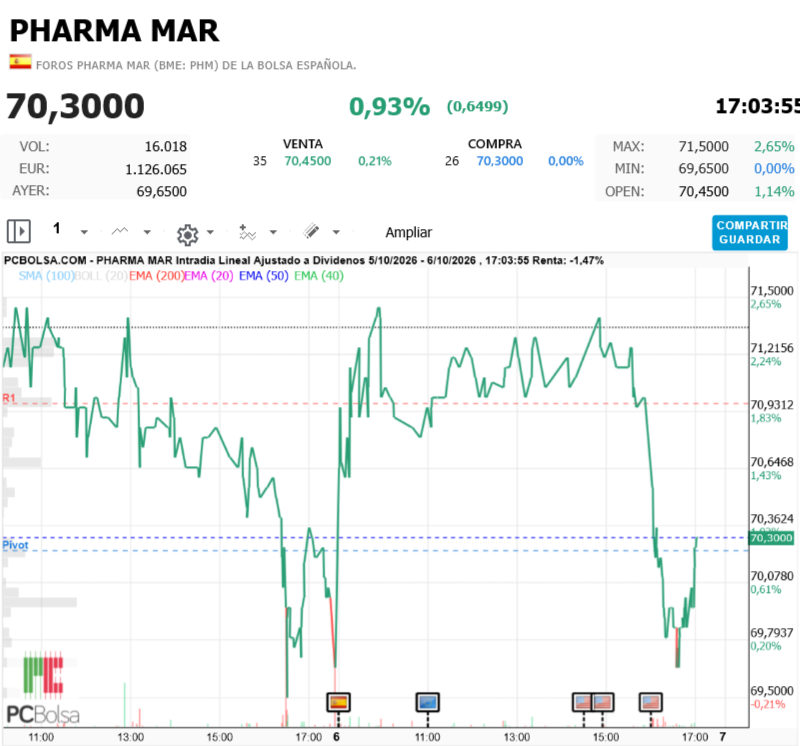Click the COMPARTIR GUARDAR button
800x746 pixels.
tap(750, 233)
